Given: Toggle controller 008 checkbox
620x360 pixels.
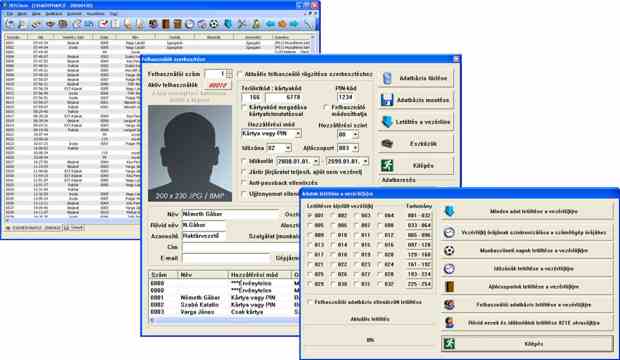Looking at the screenshot, I should 380,225.
